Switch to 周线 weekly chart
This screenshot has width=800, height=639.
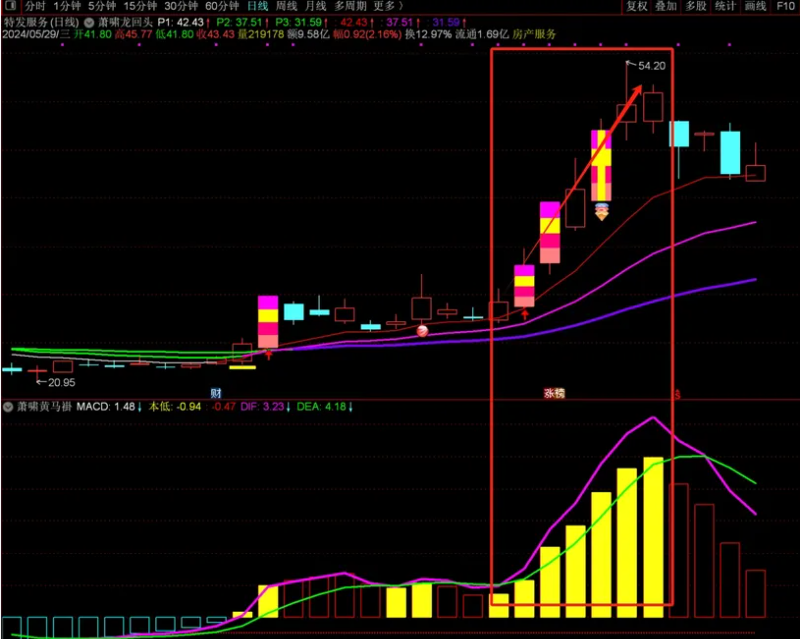(x=287, y=6)
